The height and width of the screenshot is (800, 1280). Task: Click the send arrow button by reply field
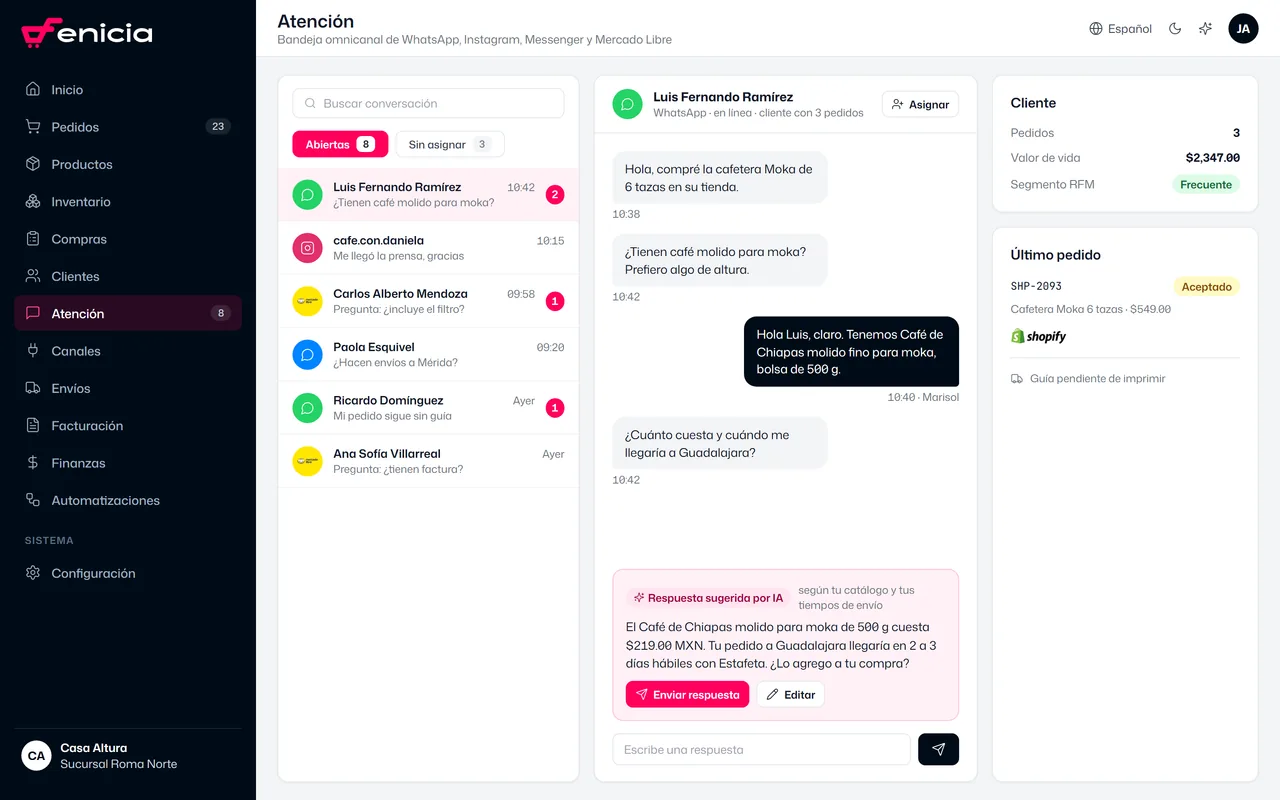point(938,750)
